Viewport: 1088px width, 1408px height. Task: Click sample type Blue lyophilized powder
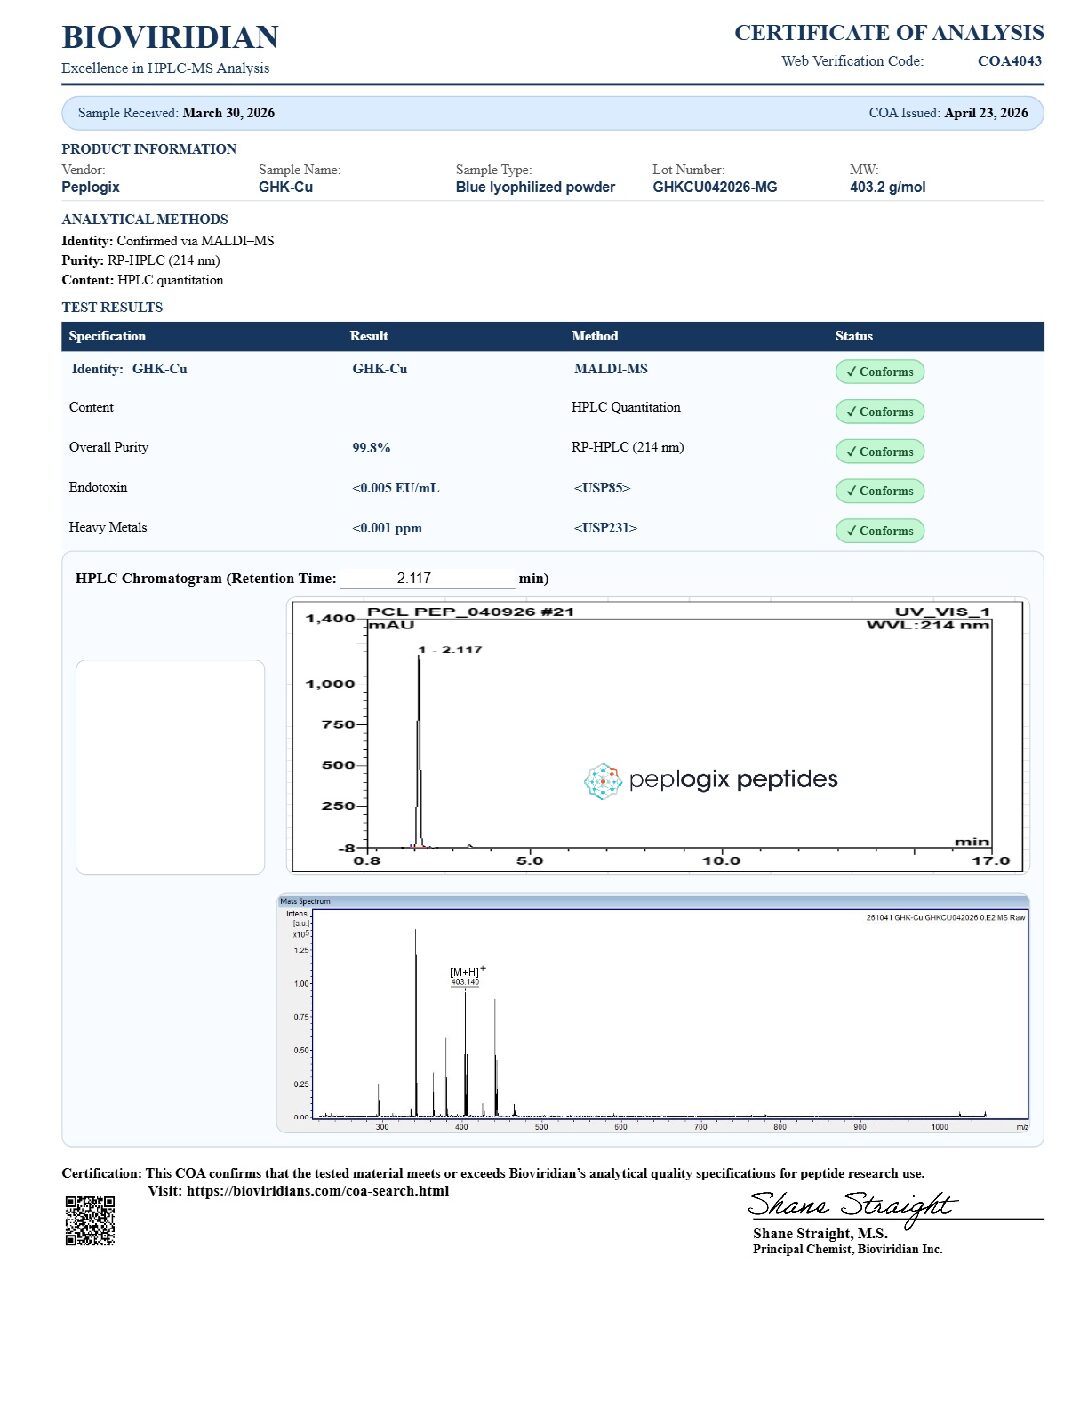(x=535, y=187)
